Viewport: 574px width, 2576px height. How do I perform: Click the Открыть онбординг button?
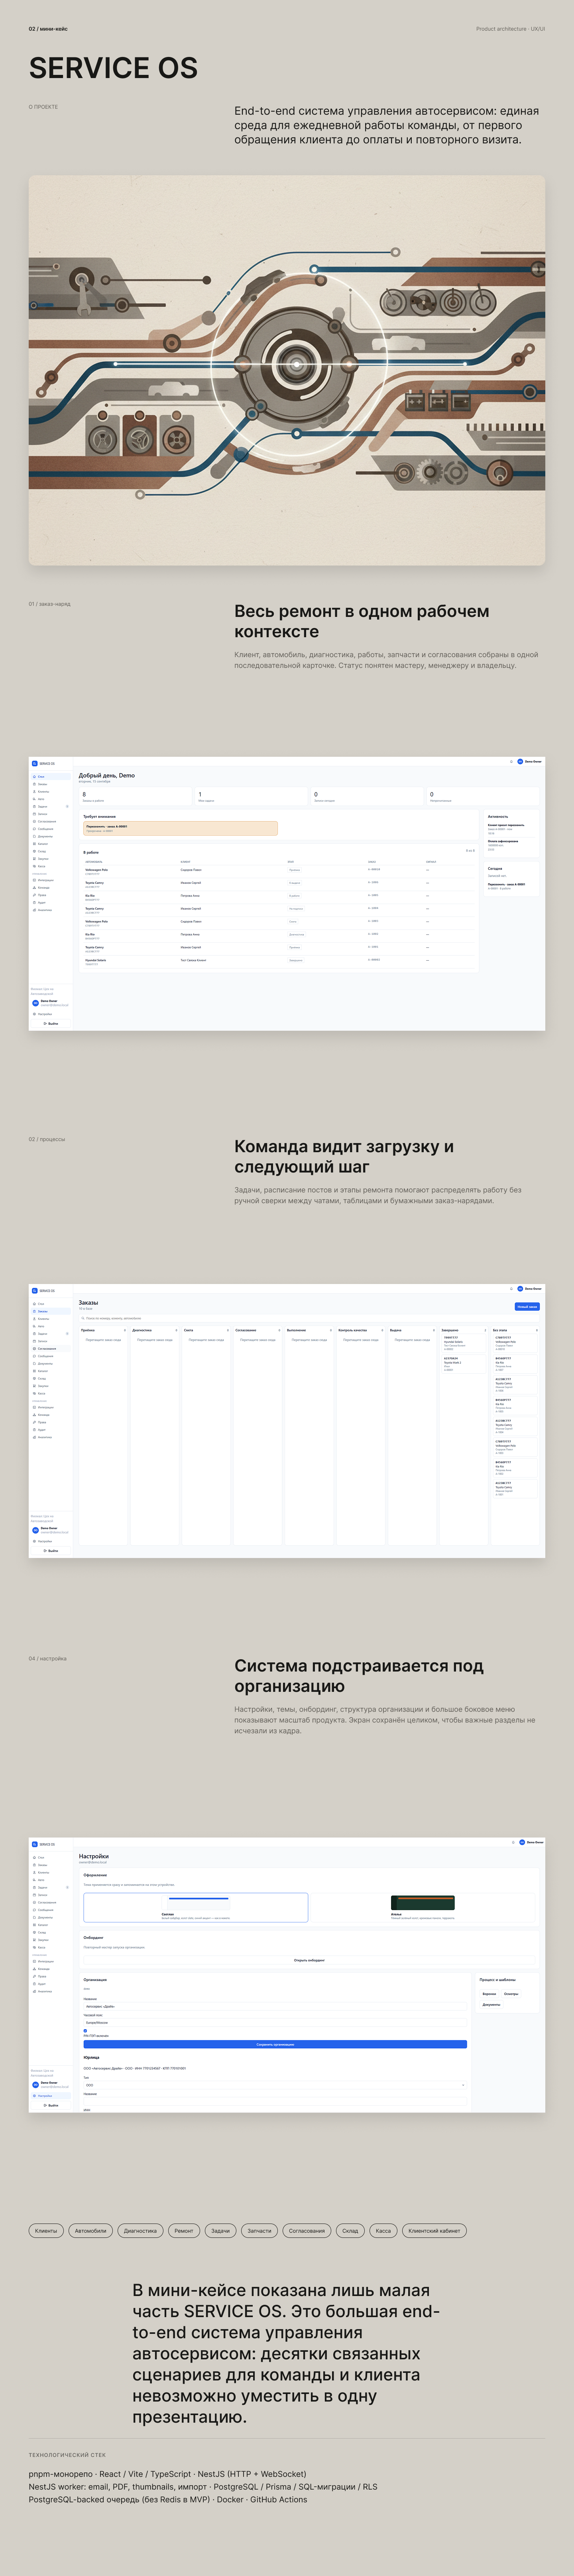pos(309,1960)
